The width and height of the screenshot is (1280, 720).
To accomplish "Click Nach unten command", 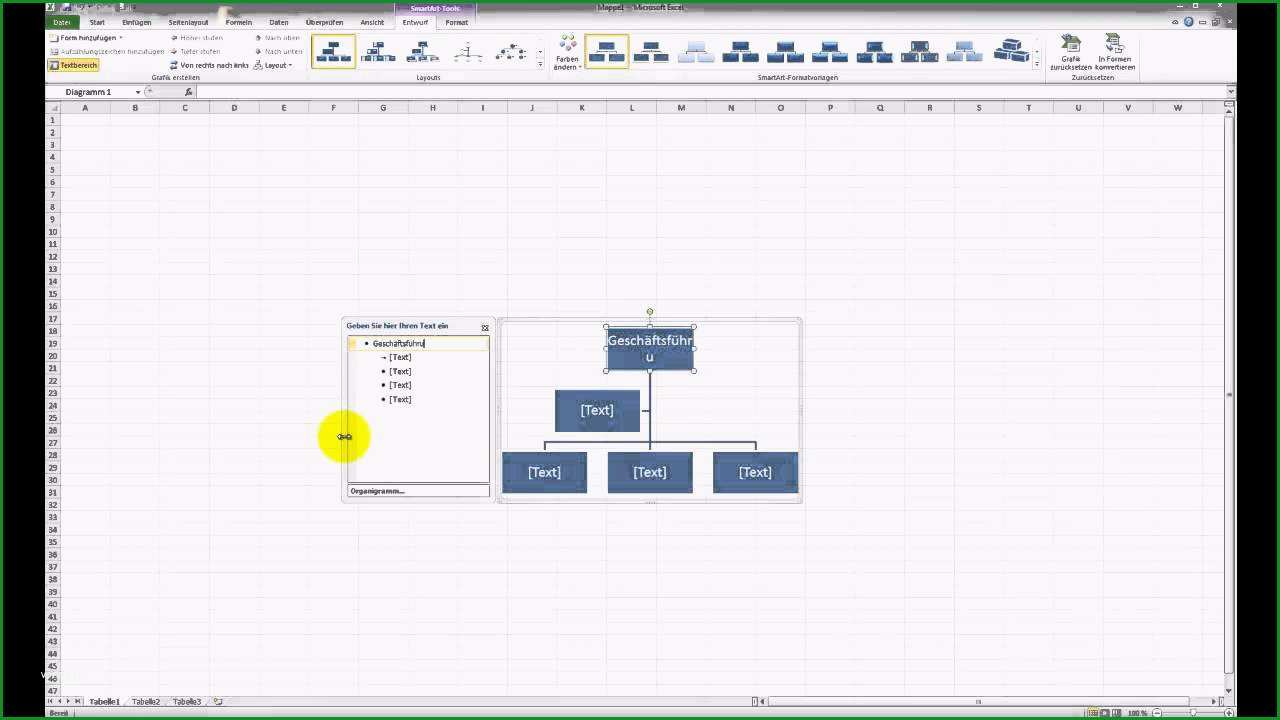I will pos(278,51).
